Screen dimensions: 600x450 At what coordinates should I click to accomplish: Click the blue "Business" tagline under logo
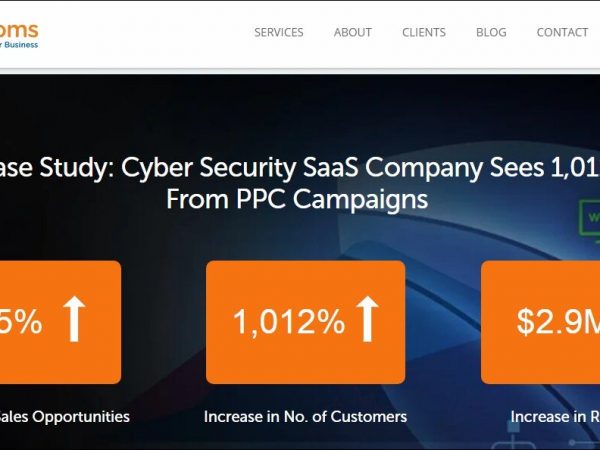pyautogui.click(x=18, y=45)
